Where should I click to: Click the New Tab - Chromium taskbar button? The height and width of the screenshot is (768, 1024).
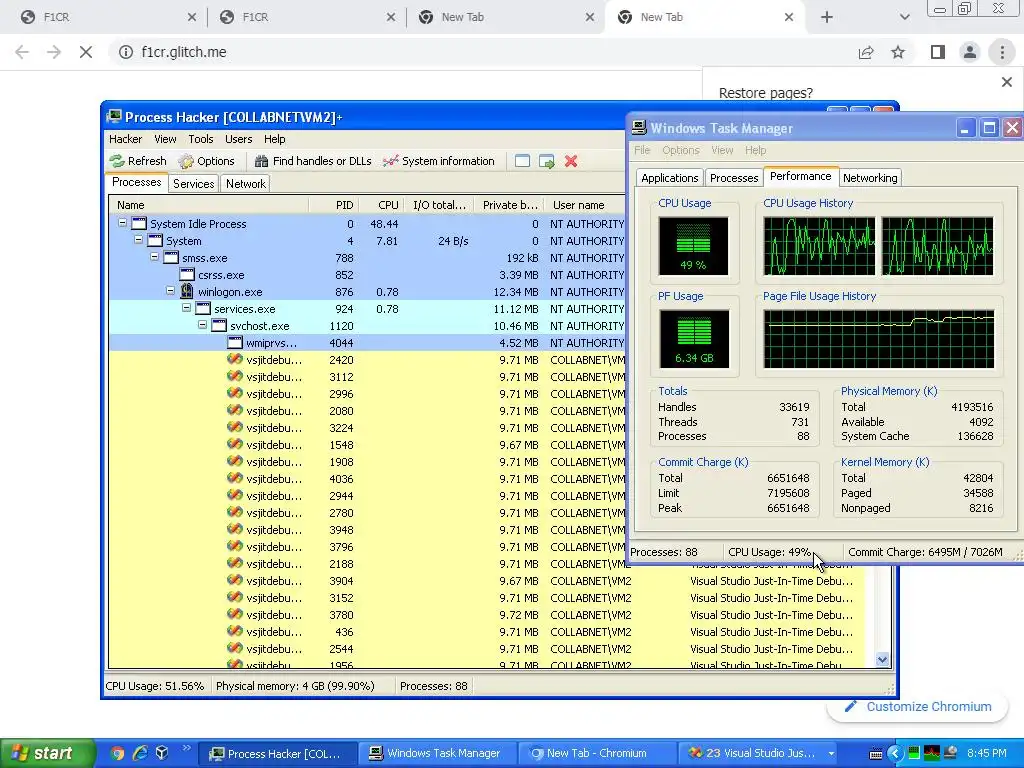(597, 754)
